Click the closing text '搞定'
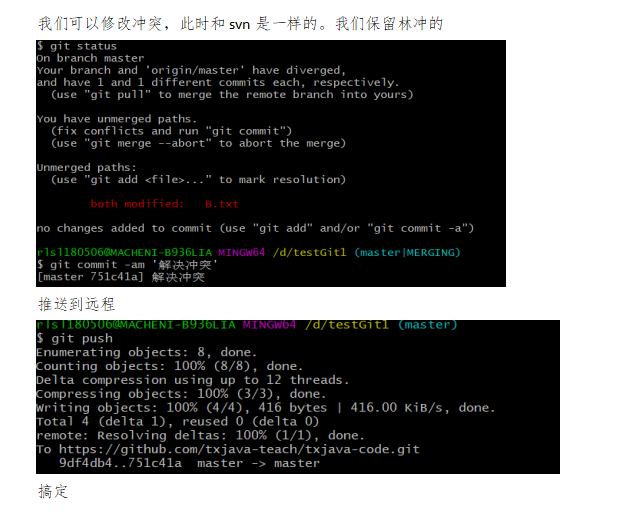Viewport: 635px width, 524px height. click(x=53, y=491)
